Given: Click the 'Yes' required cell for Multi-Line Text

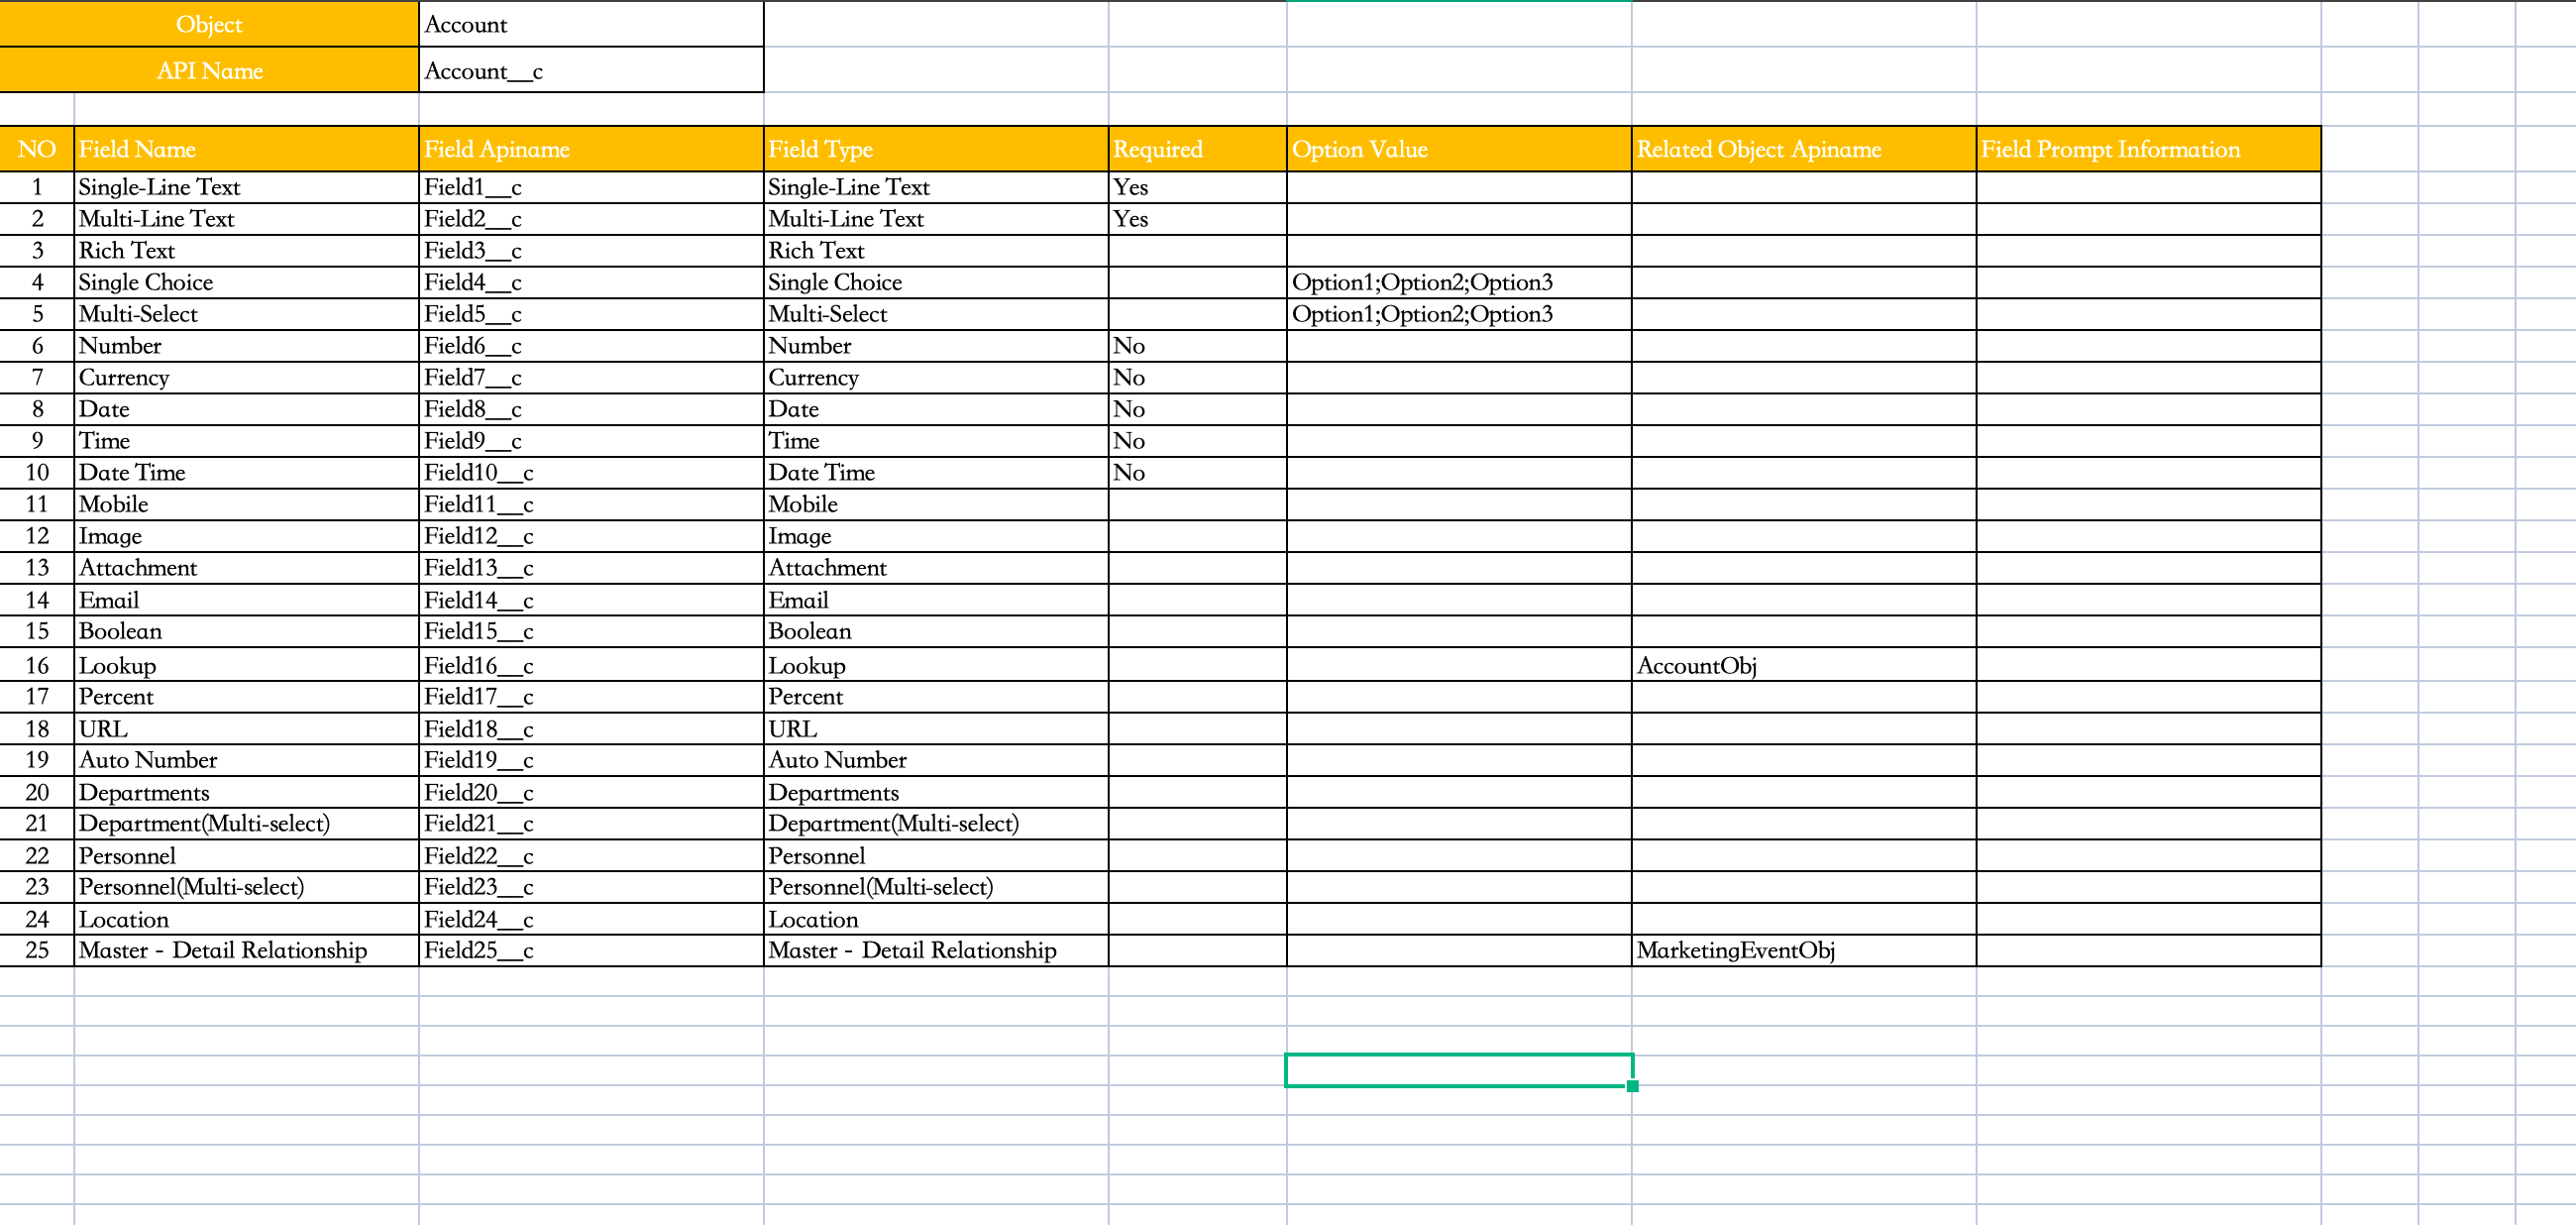Looking at the screenshot, I should pos(1198,219).
